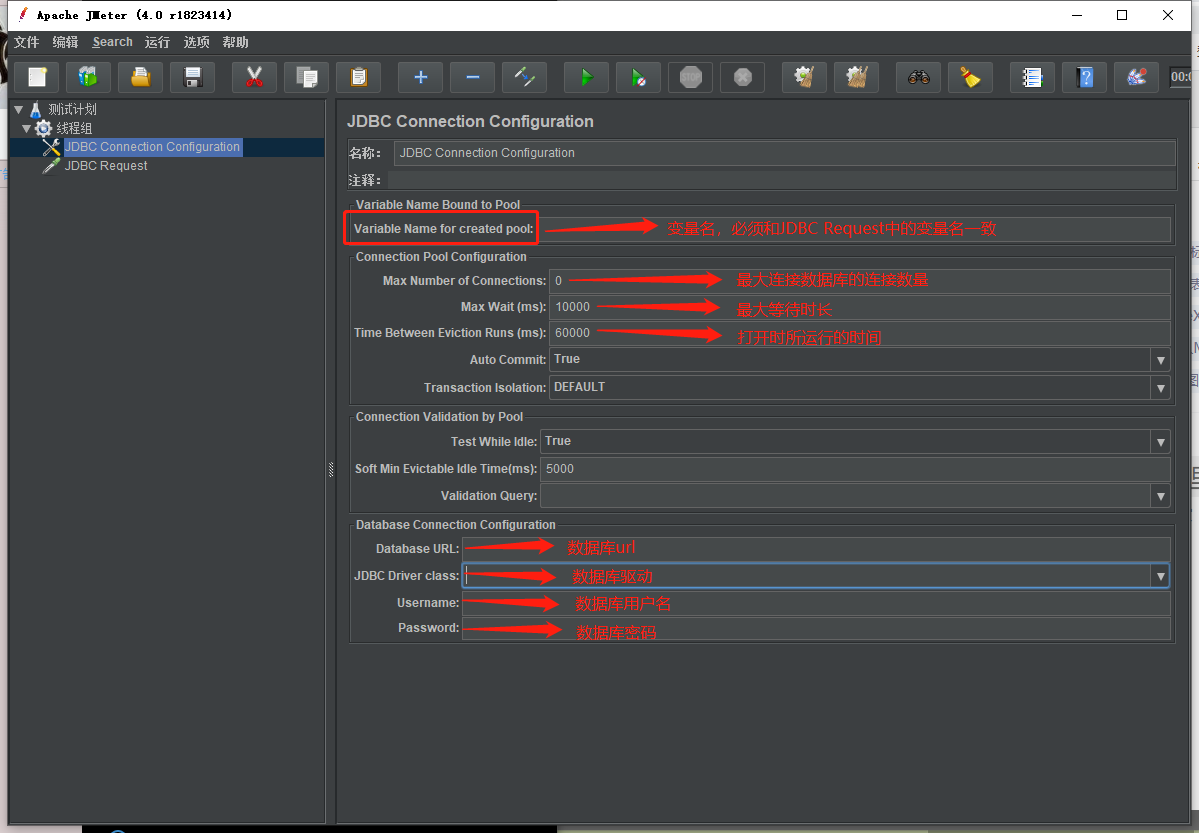Open the JDBC Driver class dropdown arrow
The height and width of the screenshot is (833, 1199).
click(1161, 576)
